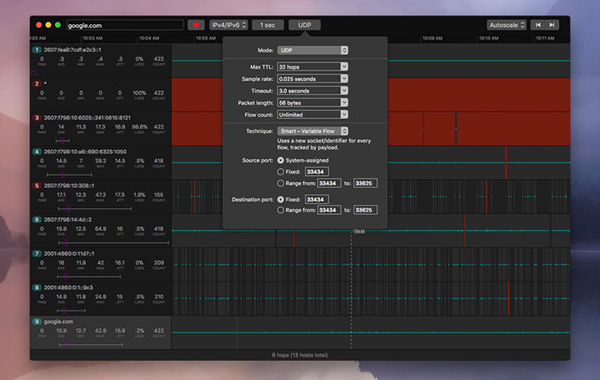
Task: Click the 10:09 AM timeline label
Action: [x=432, y=38]
